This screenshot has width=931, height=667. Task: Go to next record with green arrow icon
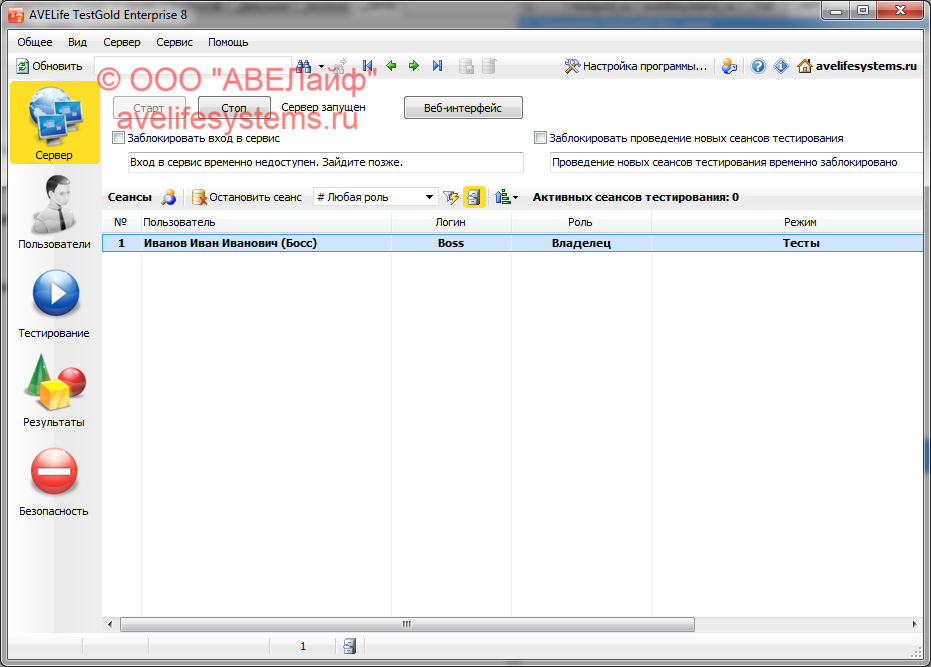[x=413, y=65]
